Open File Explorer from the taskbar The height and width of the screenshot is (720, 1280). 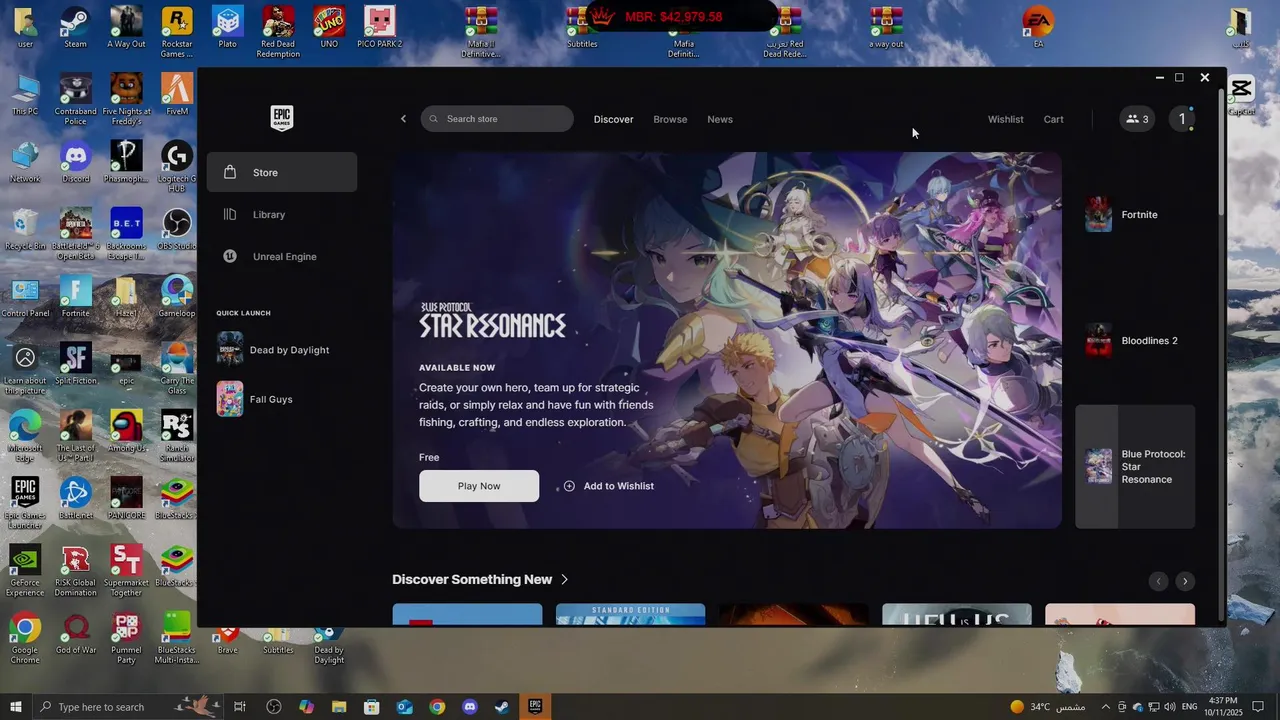pyautogui.click(x=339, y=707)
